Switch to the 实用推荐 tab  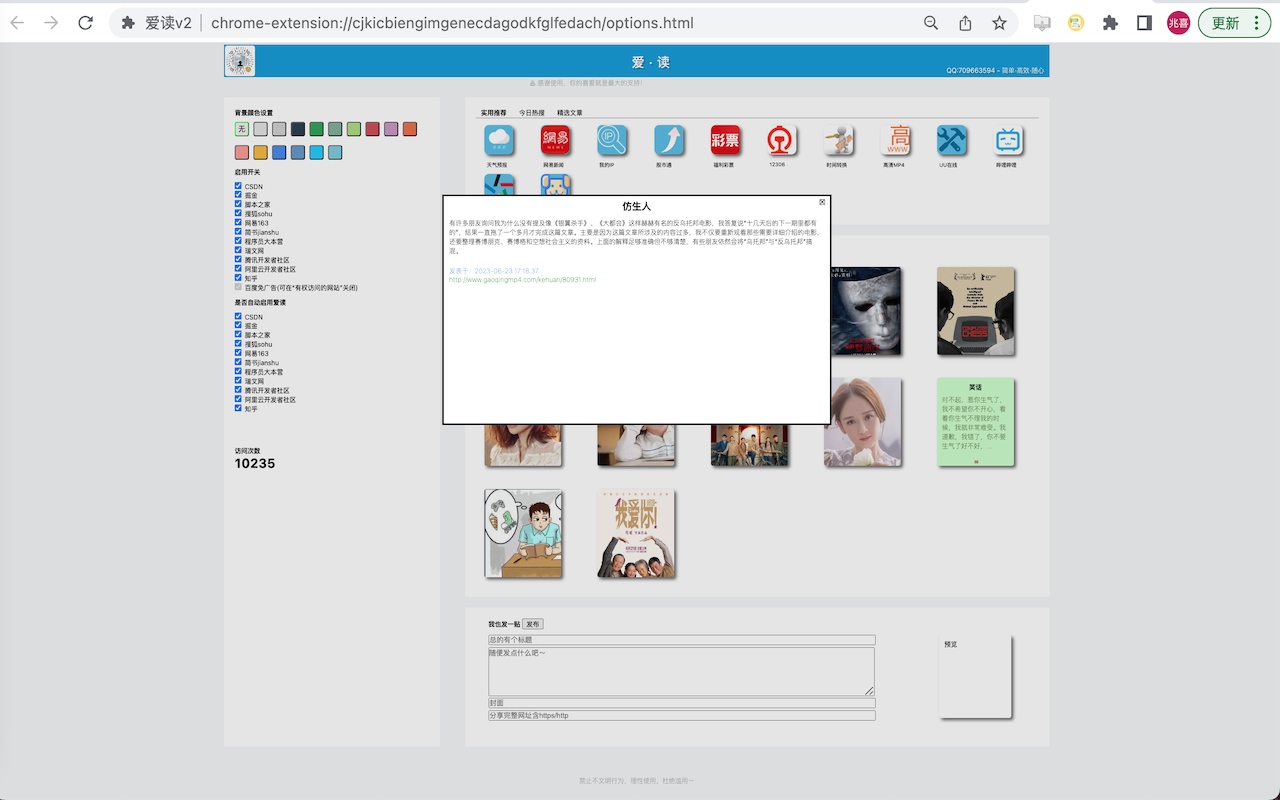click(x=493, y=113)
